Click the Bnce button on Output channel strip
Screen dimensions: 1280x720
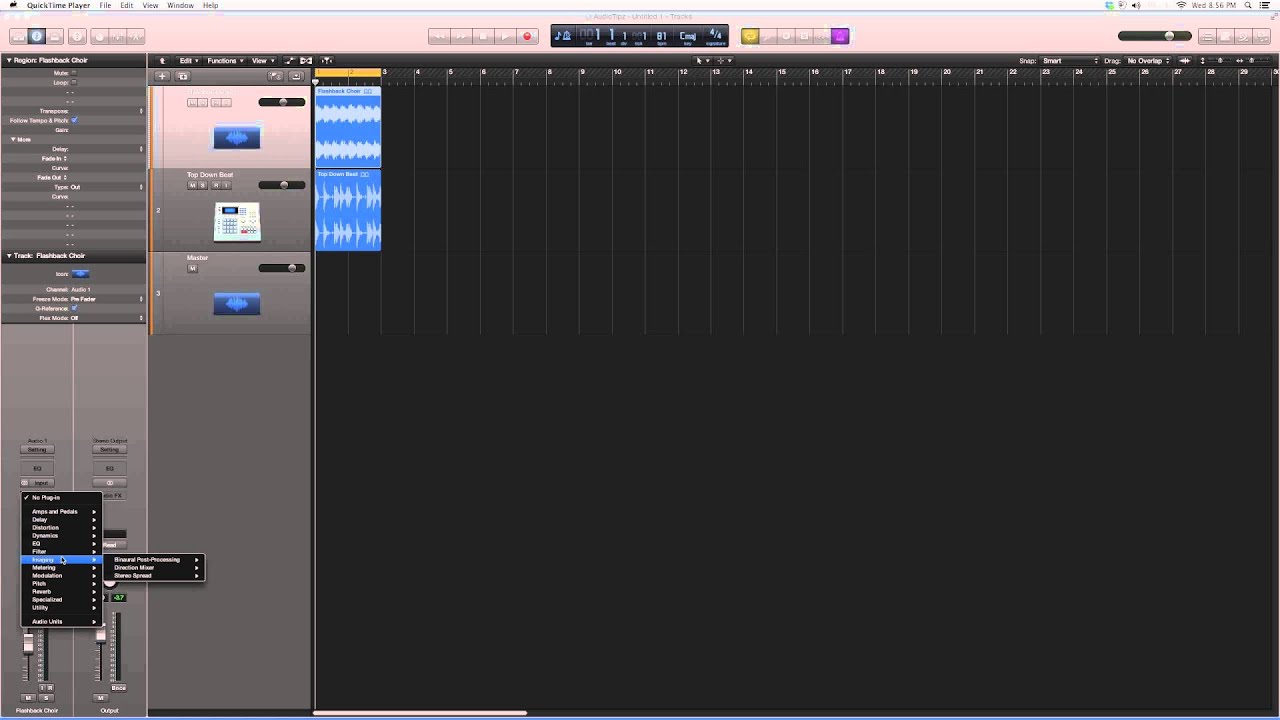(119, 688)
